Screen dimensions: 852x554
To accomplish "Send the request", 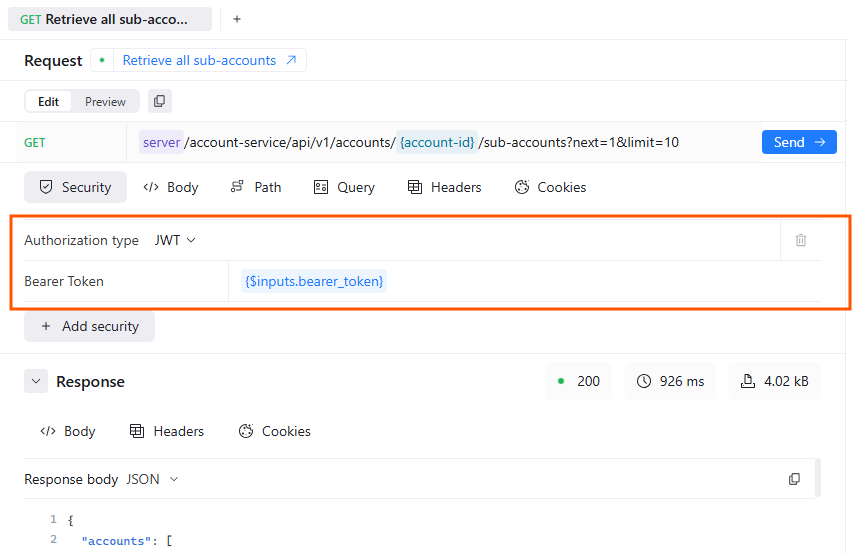I will coord(799,142).
